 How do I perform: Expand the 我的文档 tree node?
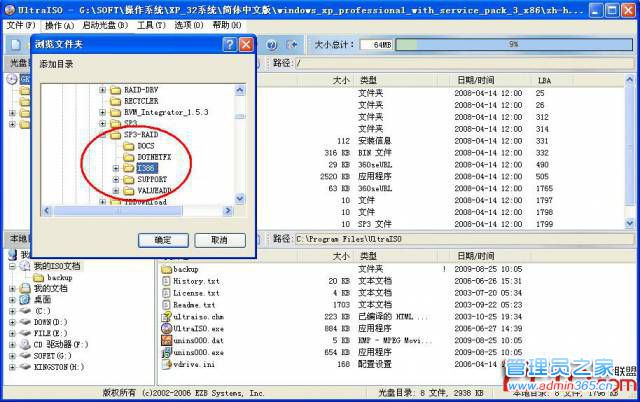point(12,289)
